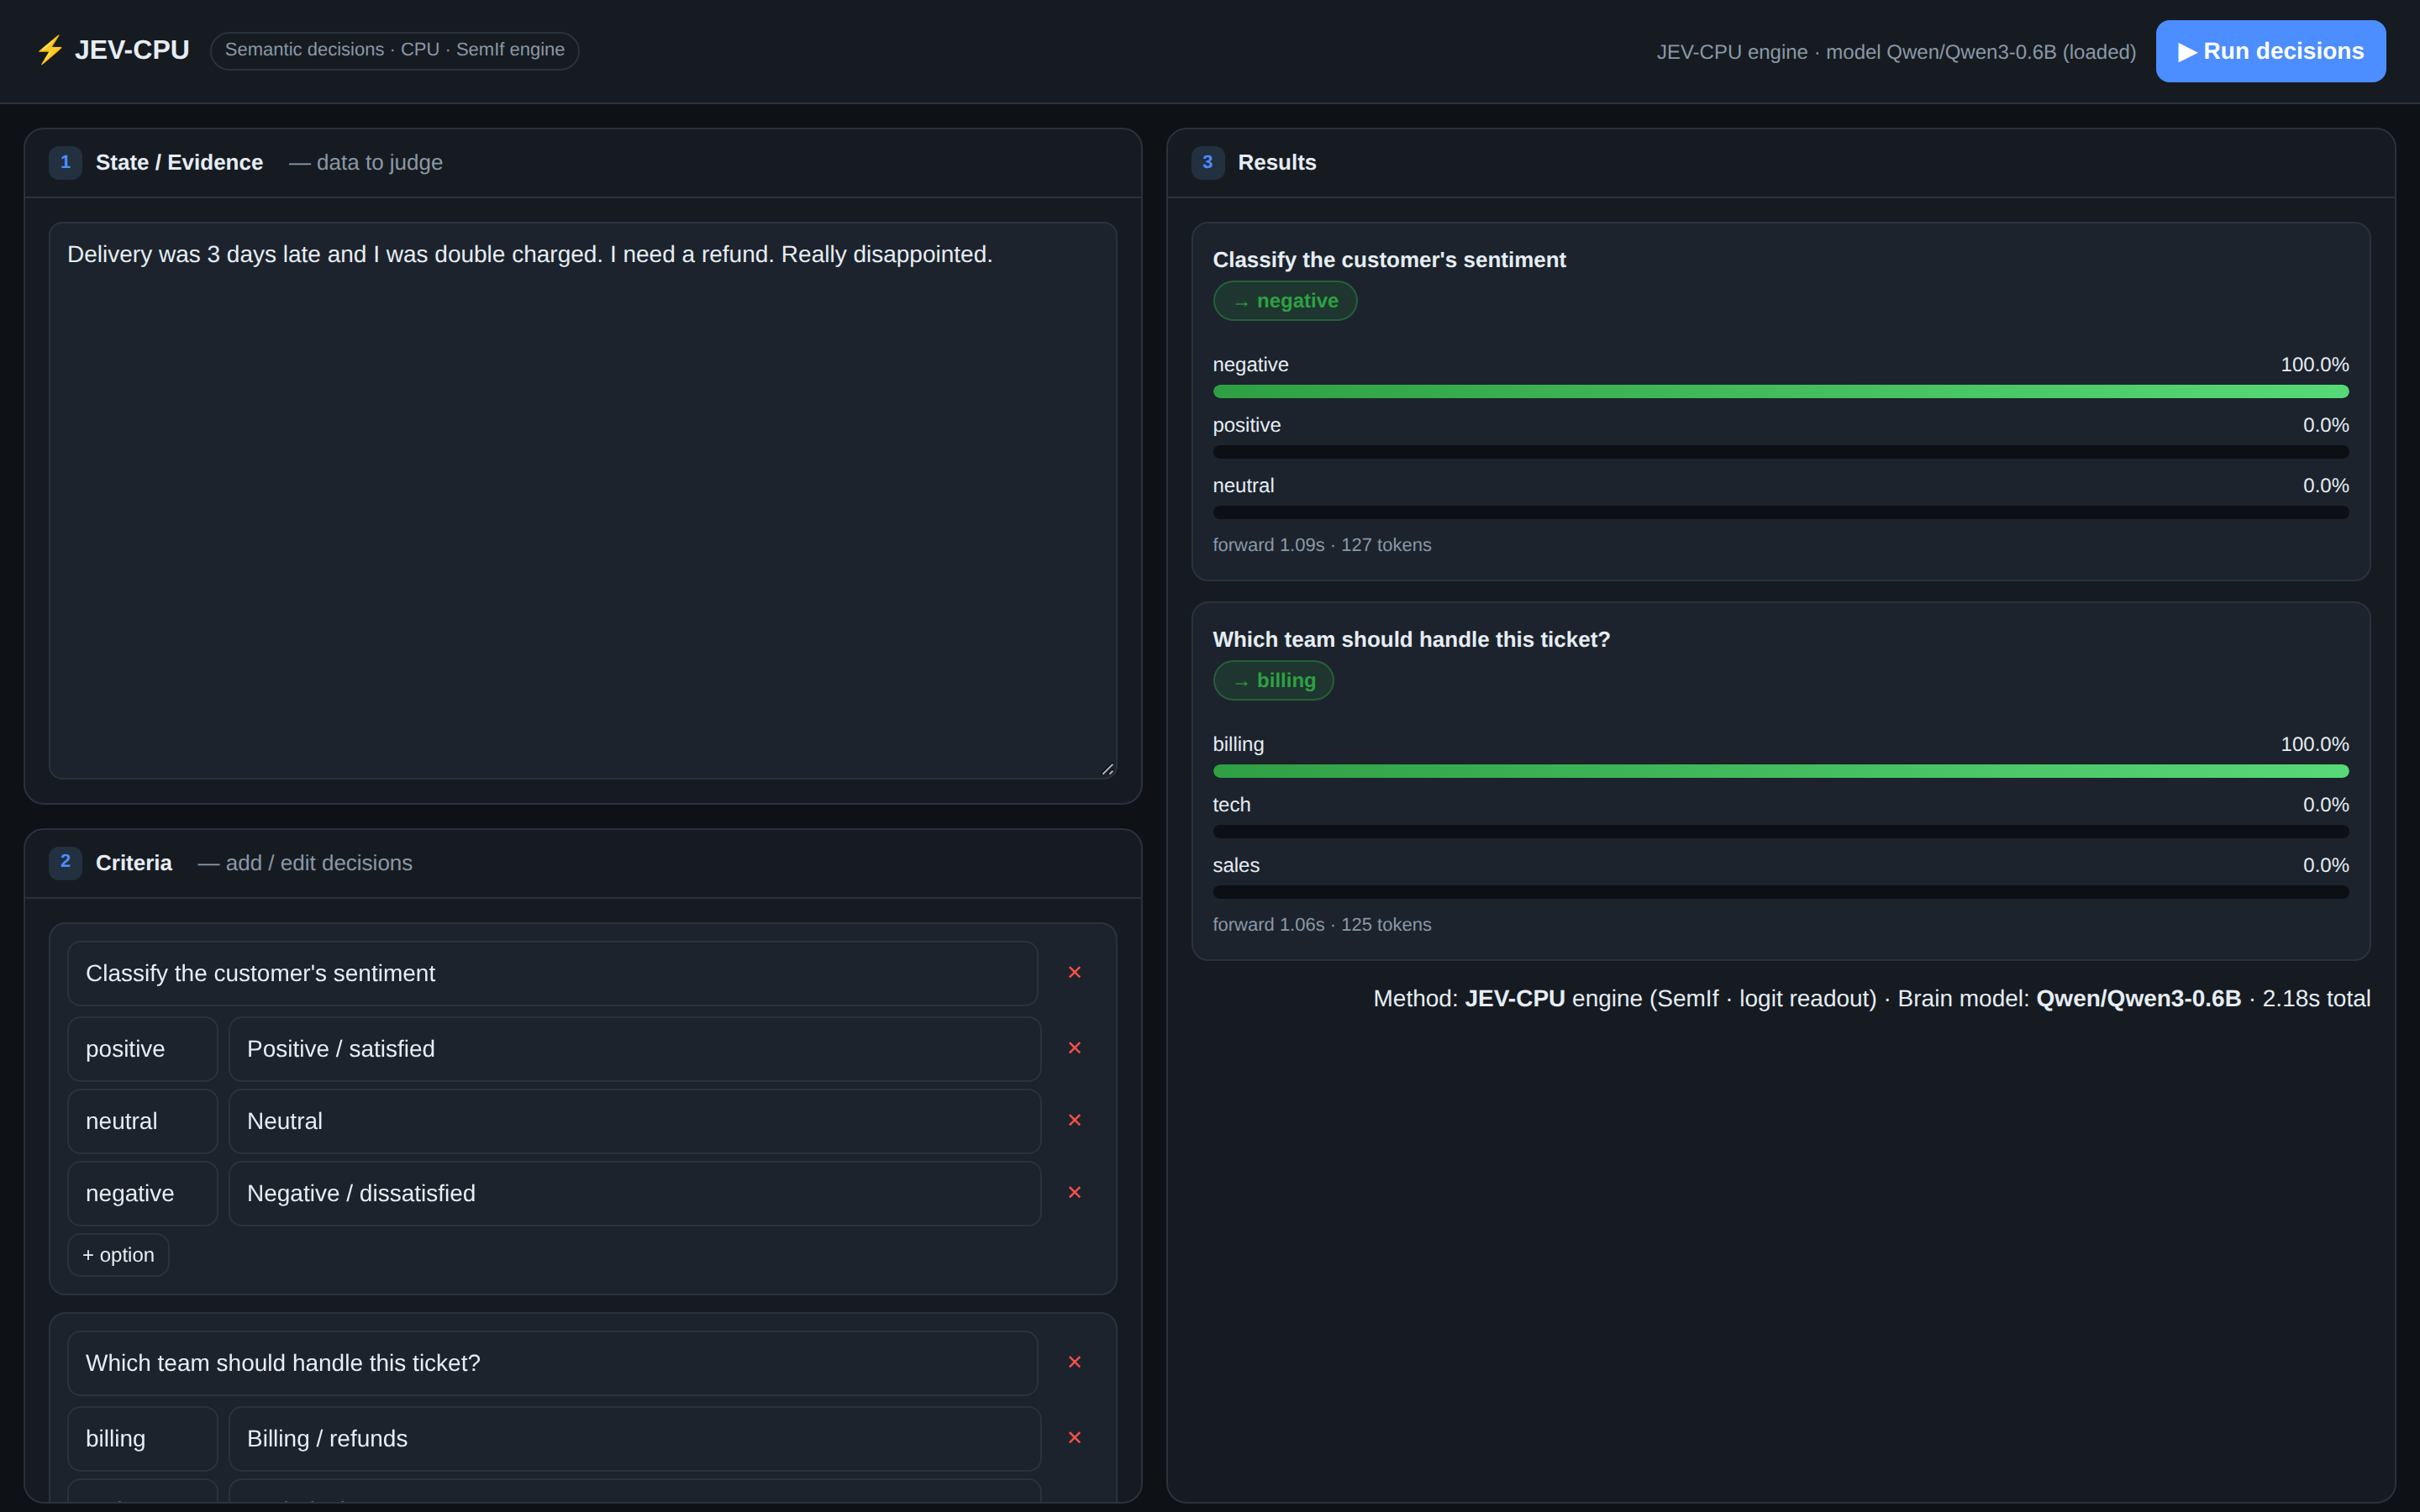Viewport: 2420px width, 1512px height.
Task: Click the 'forward 1.09s · 127 tokens' text
Action: (1321, 545)
